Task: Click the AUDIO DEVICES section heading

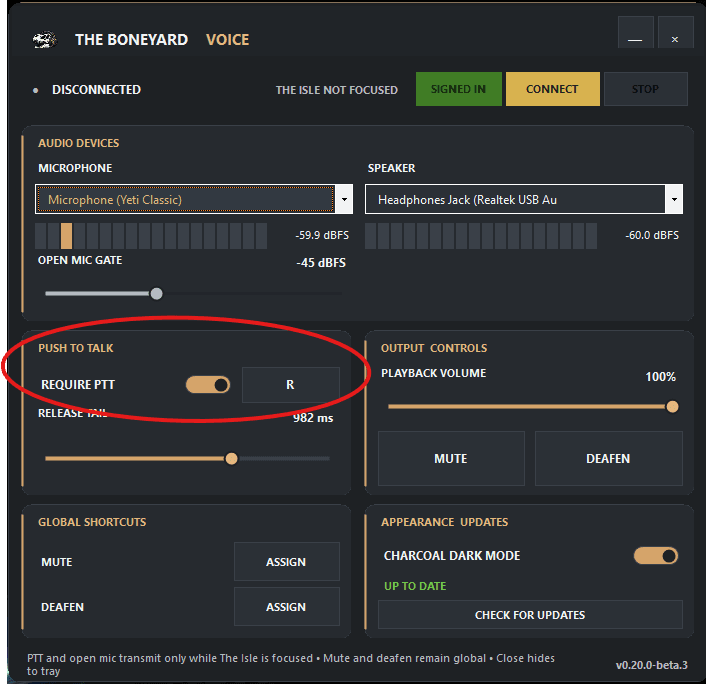Action: (x=79, y=143)
